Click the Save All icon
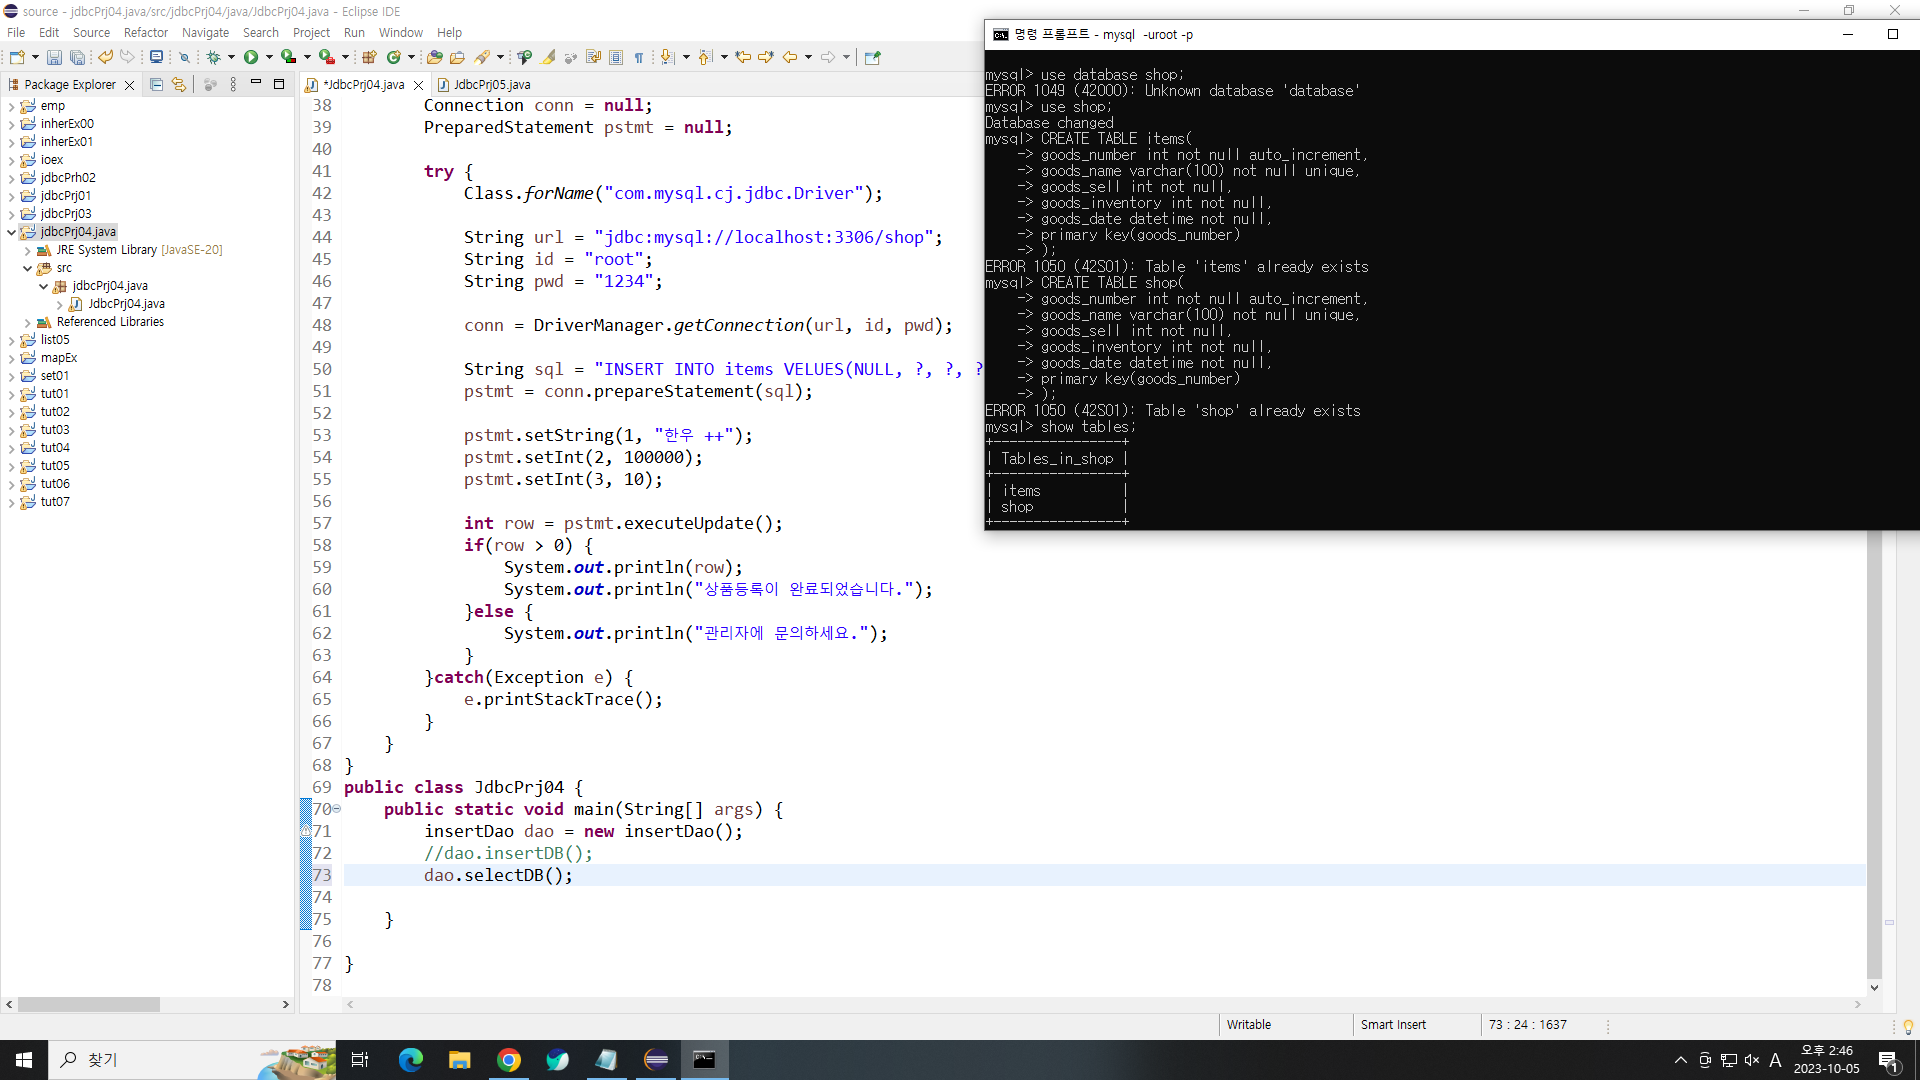 click(x=77, y=57)
